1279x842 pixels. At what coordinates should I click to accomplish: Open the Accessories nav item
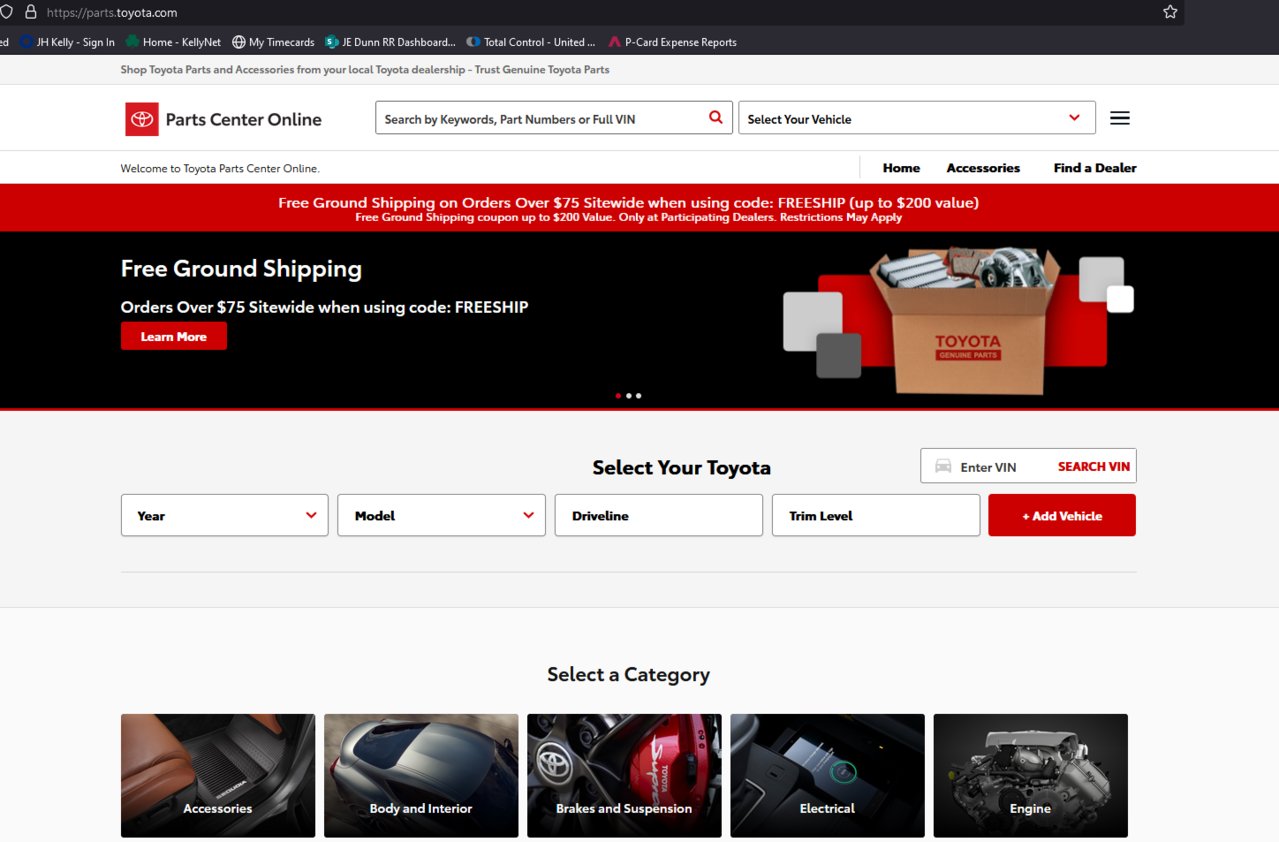click(983, 168)
